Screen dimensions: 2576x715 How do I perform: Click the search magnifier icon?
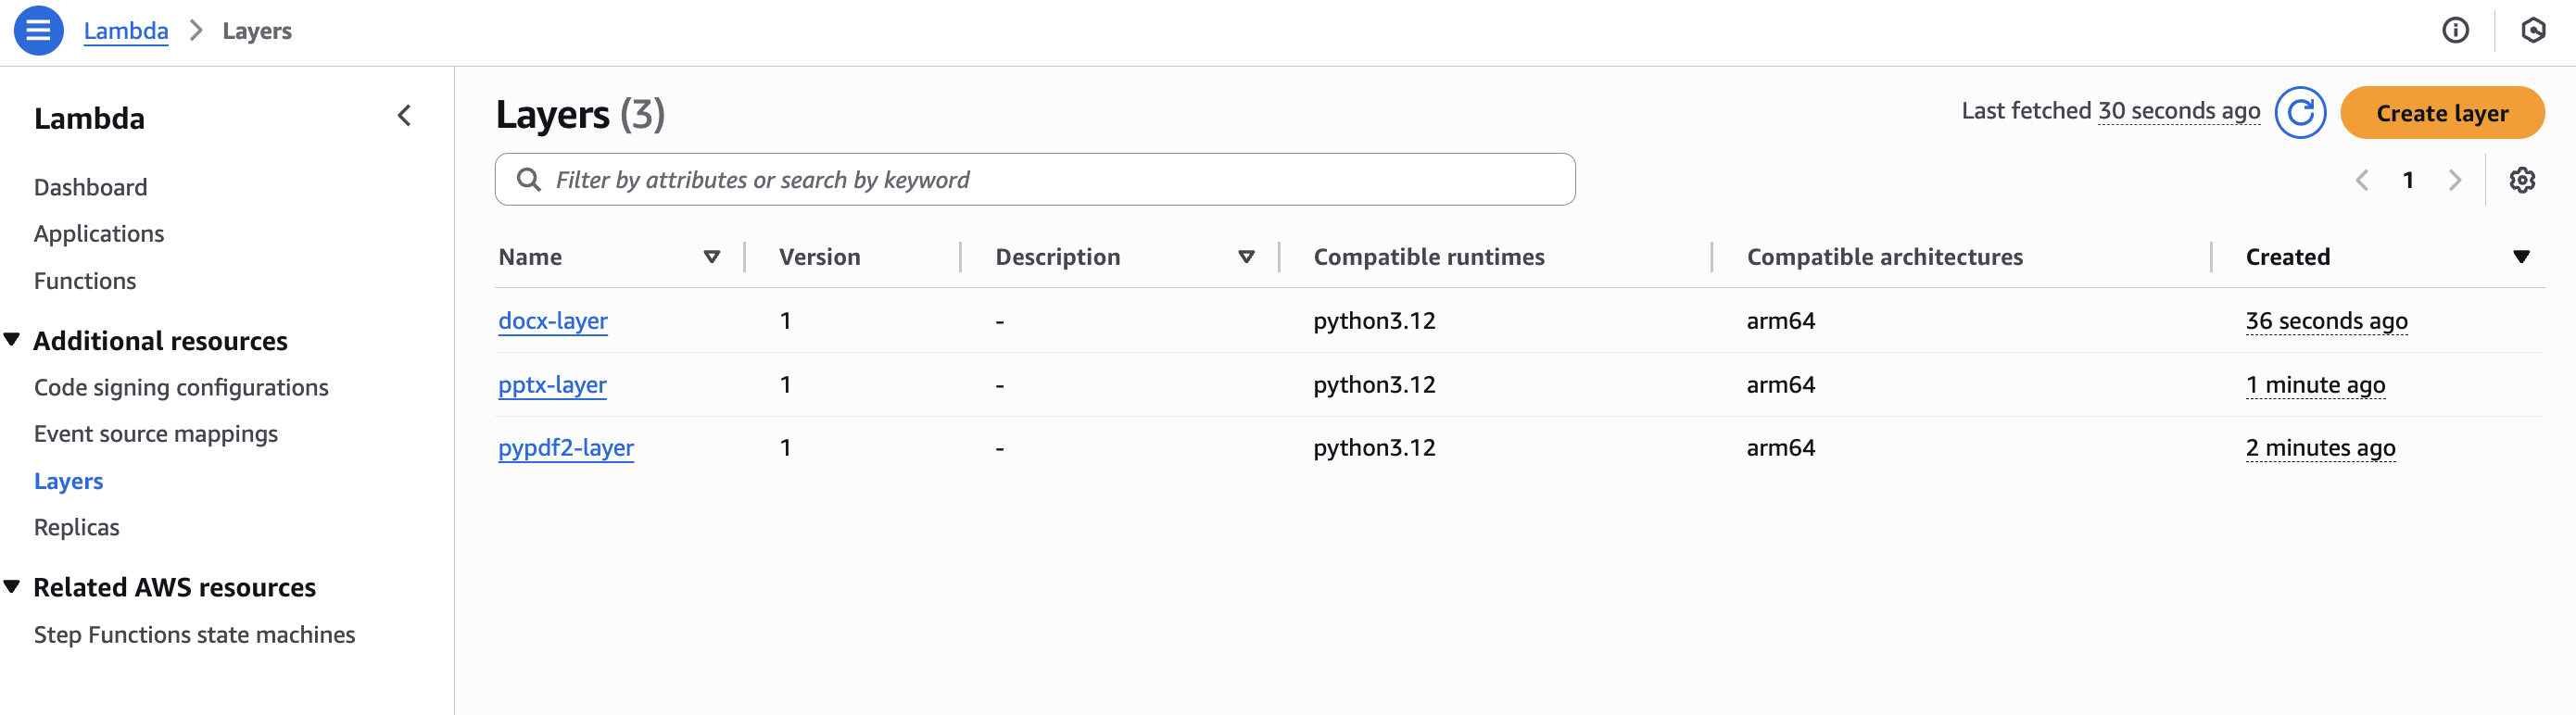coord(528,180)
